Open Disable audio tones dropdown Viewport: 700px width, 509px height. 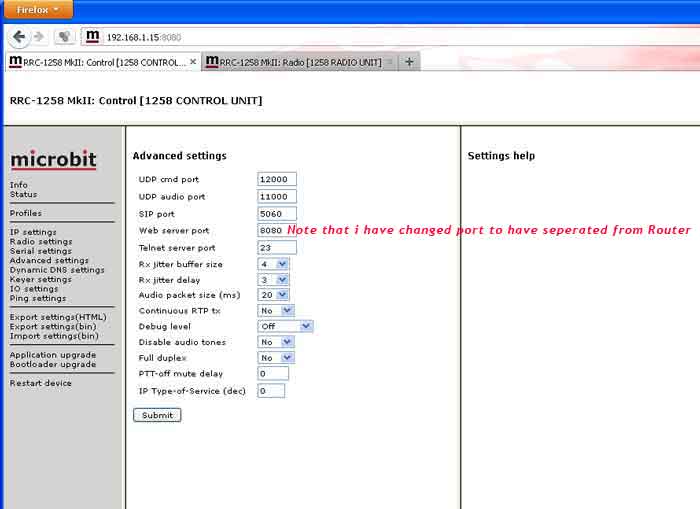pyautogui.click(x=276, y=342)
